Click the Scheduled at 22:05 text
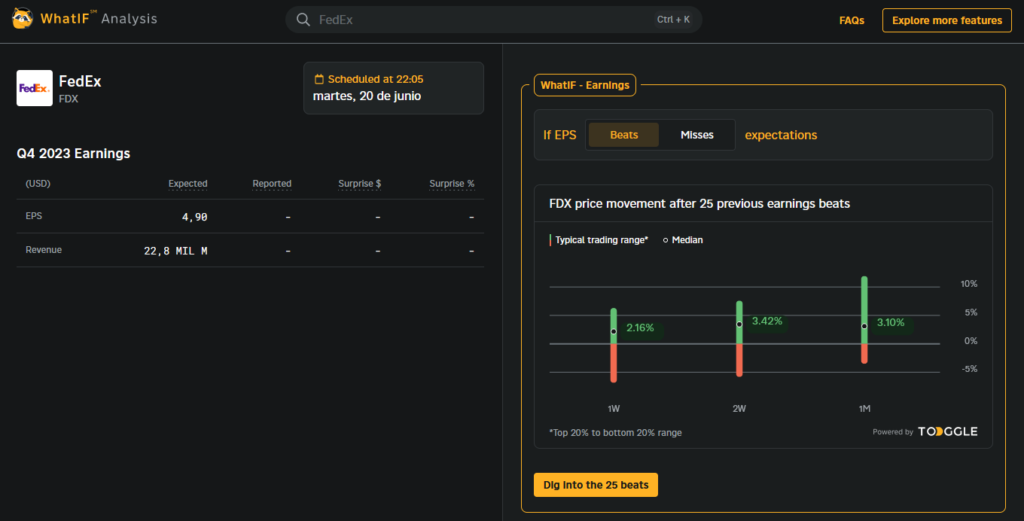Screen dimensions: 1024x521 pos(376,79)
